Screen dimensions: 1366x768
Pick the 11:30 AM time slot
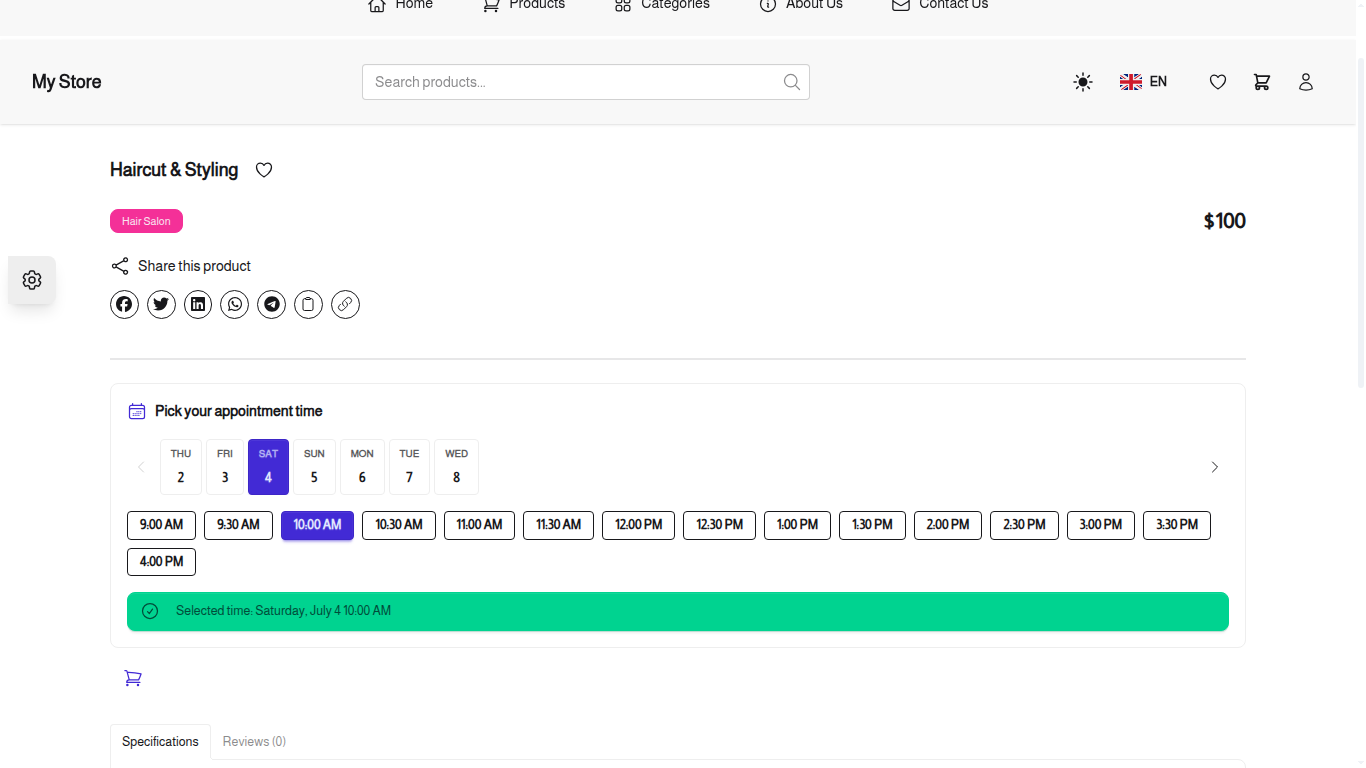[558, 525]
